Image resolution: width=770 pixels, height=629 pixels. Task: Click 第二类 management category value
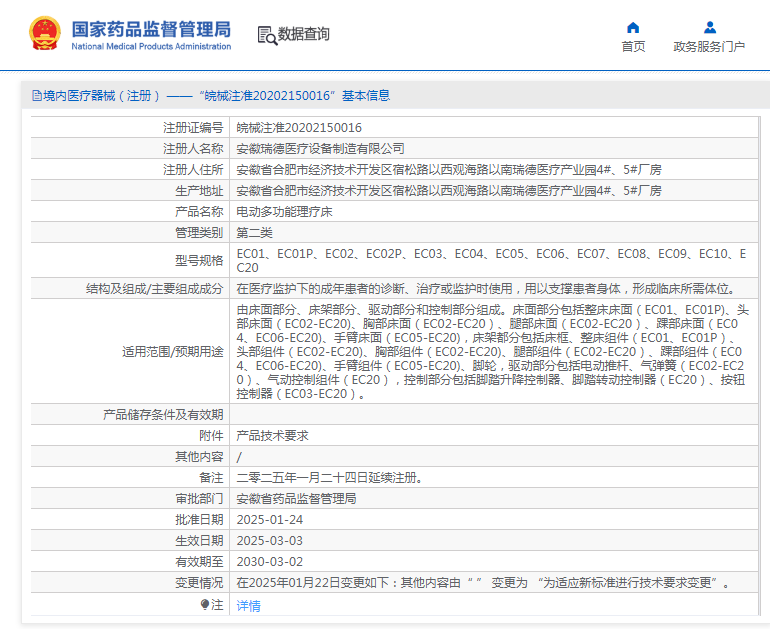pos(254,233)
